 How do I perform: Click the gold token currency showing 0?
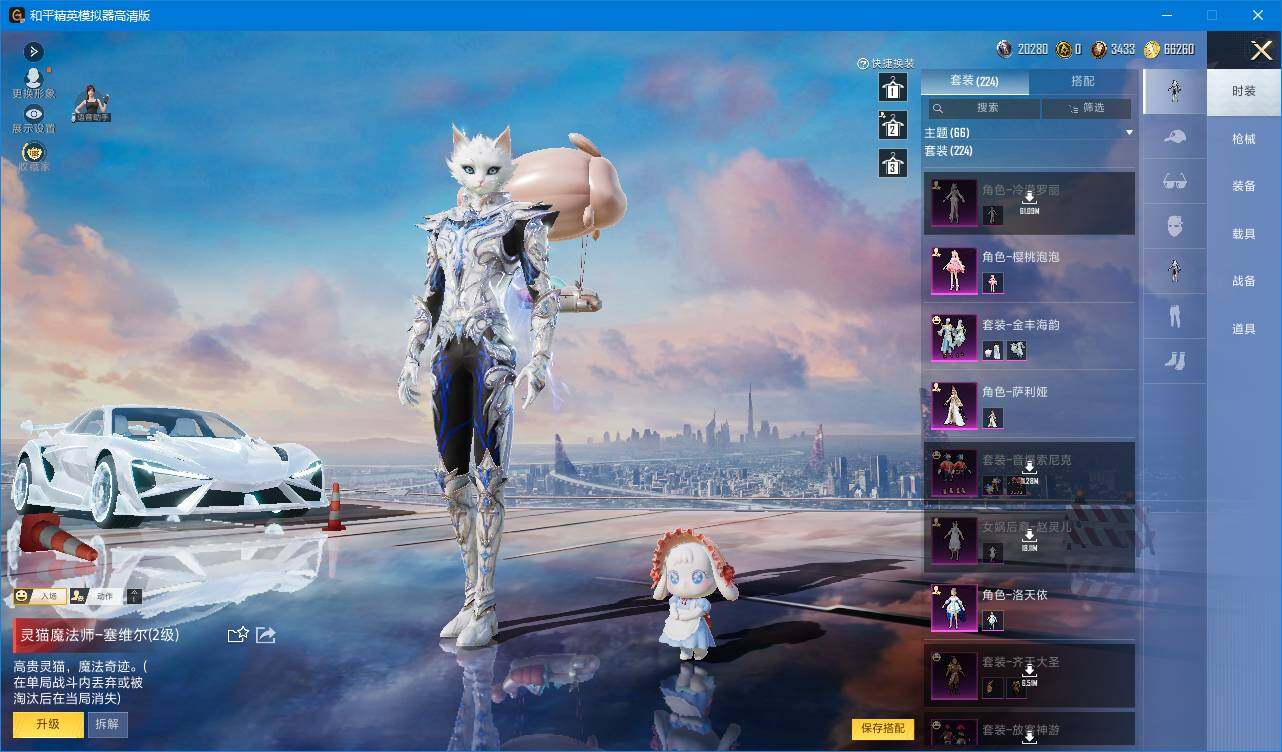1064,49
